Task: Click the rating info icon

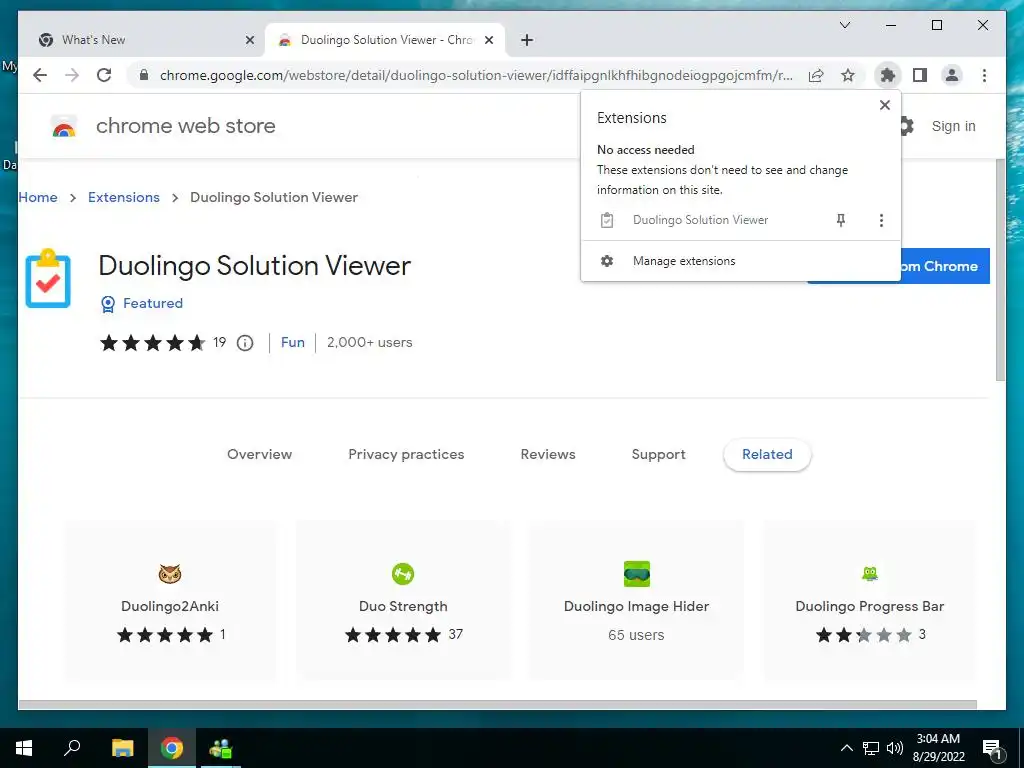Action: click(x=245, y=343)
